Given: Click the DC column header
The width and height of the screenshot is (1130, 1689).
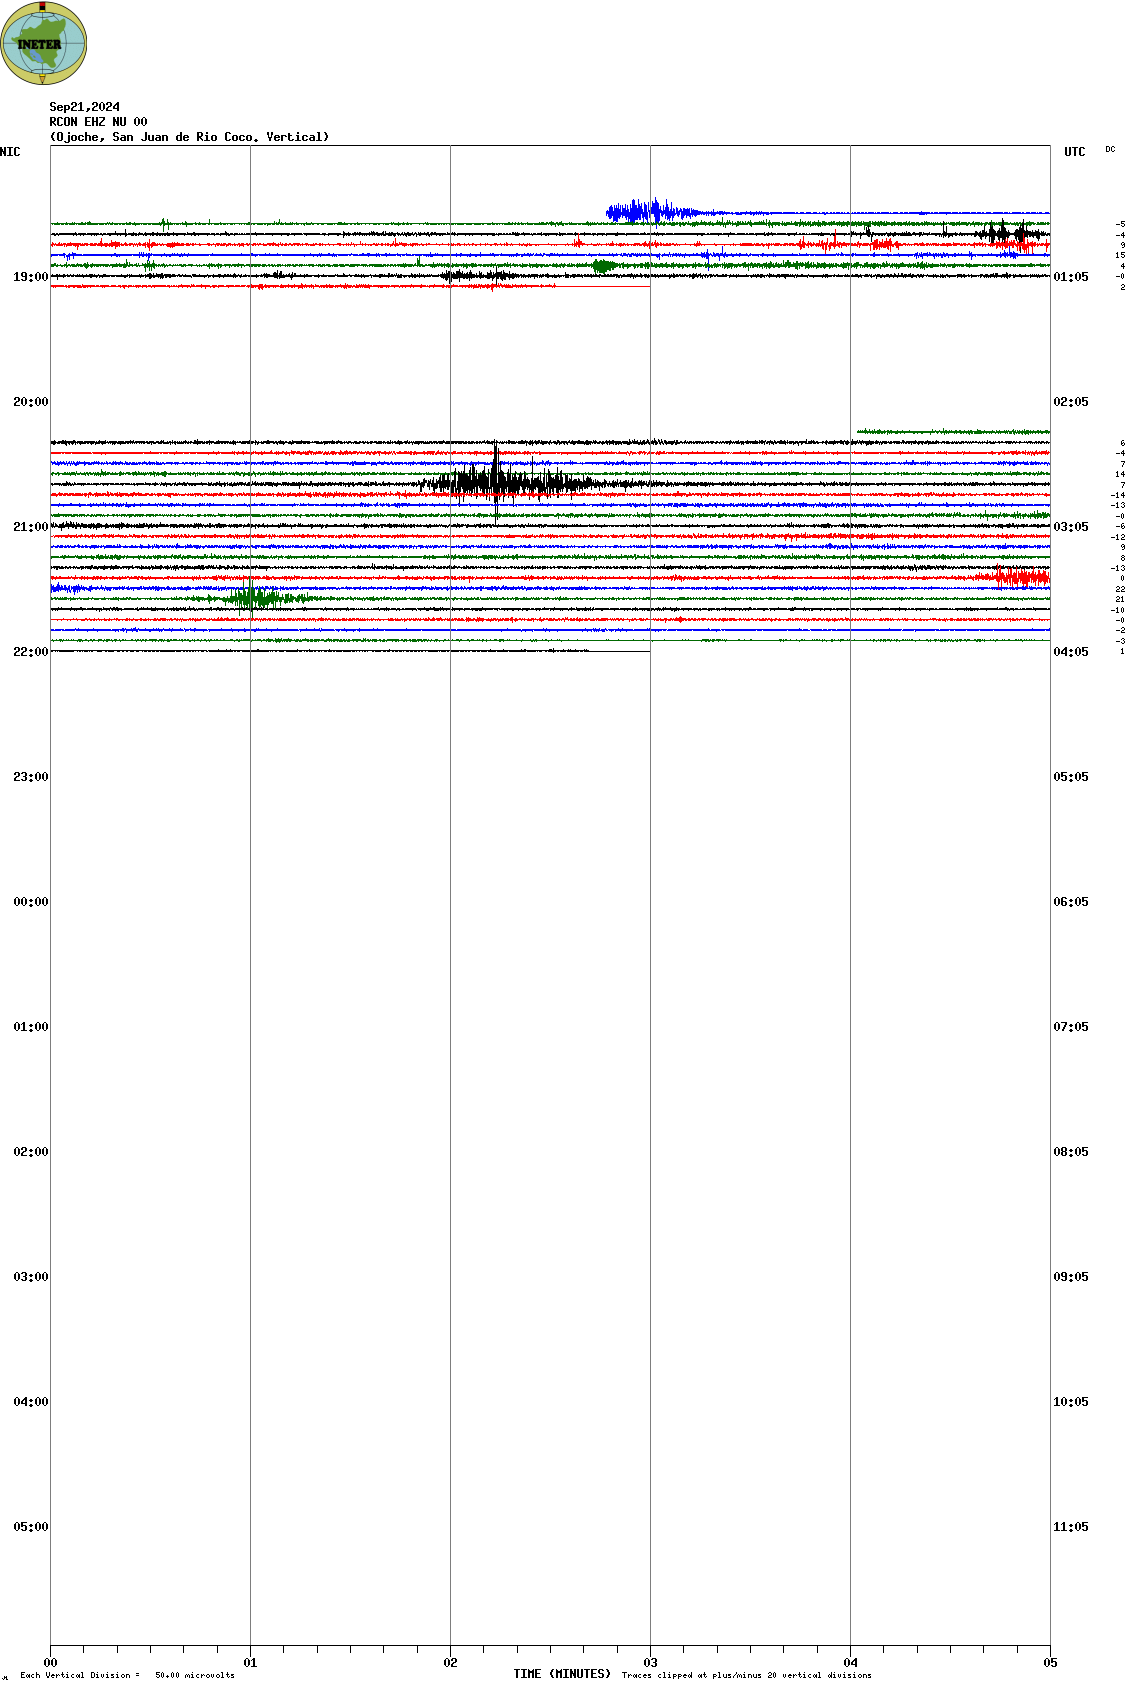Looking at the screenshot, I should pyautogui.click(x=1110, y=150).
